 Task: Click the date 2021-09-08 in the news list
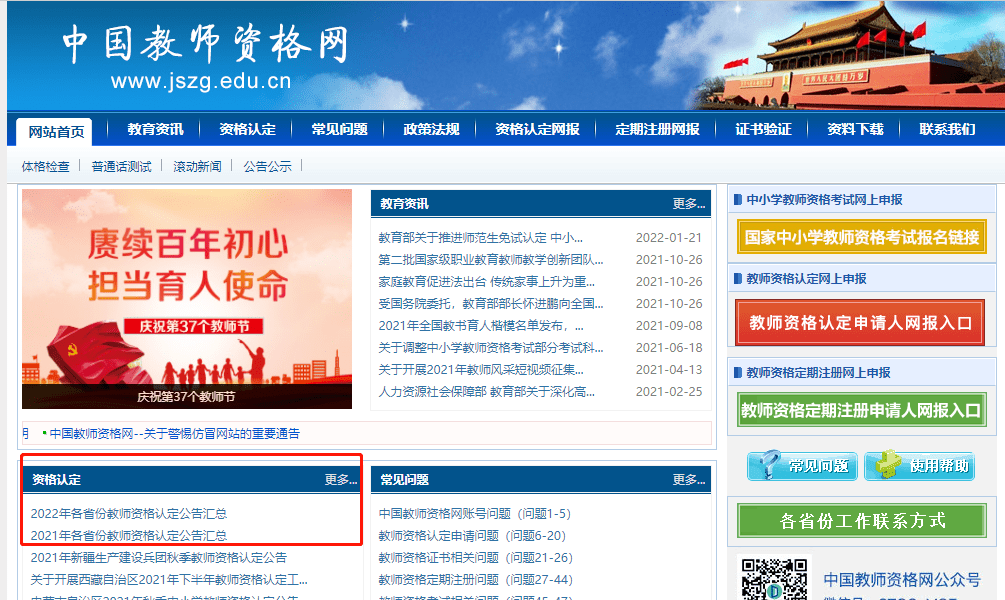point(669,326)
